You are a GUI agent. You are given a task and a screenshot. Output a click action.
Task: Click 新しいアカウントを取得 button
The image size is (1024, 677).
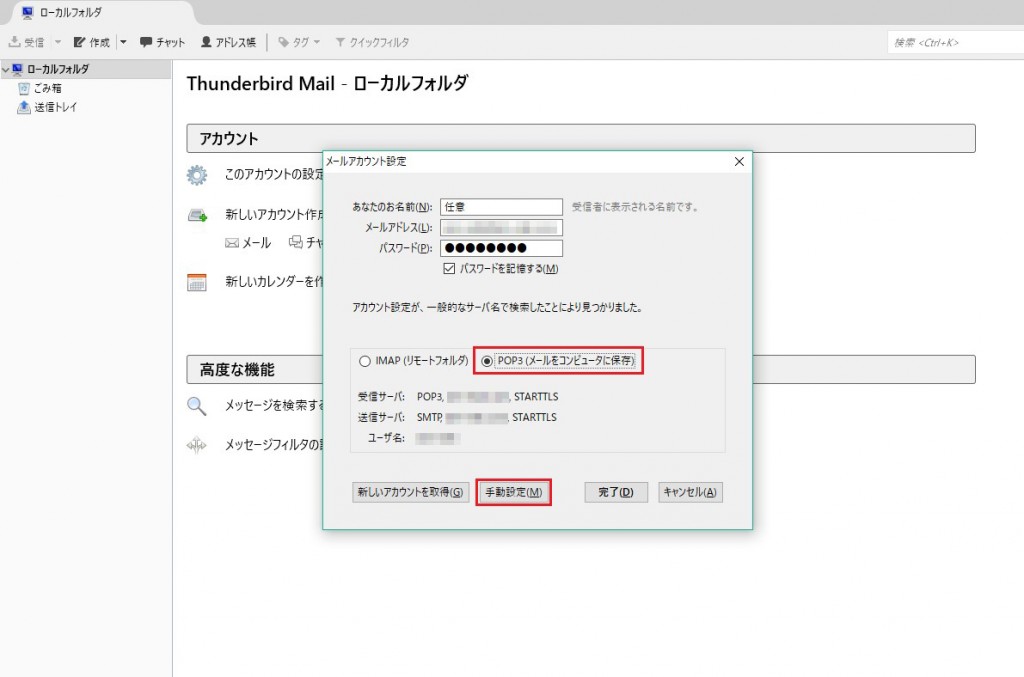tap(410, 492)
